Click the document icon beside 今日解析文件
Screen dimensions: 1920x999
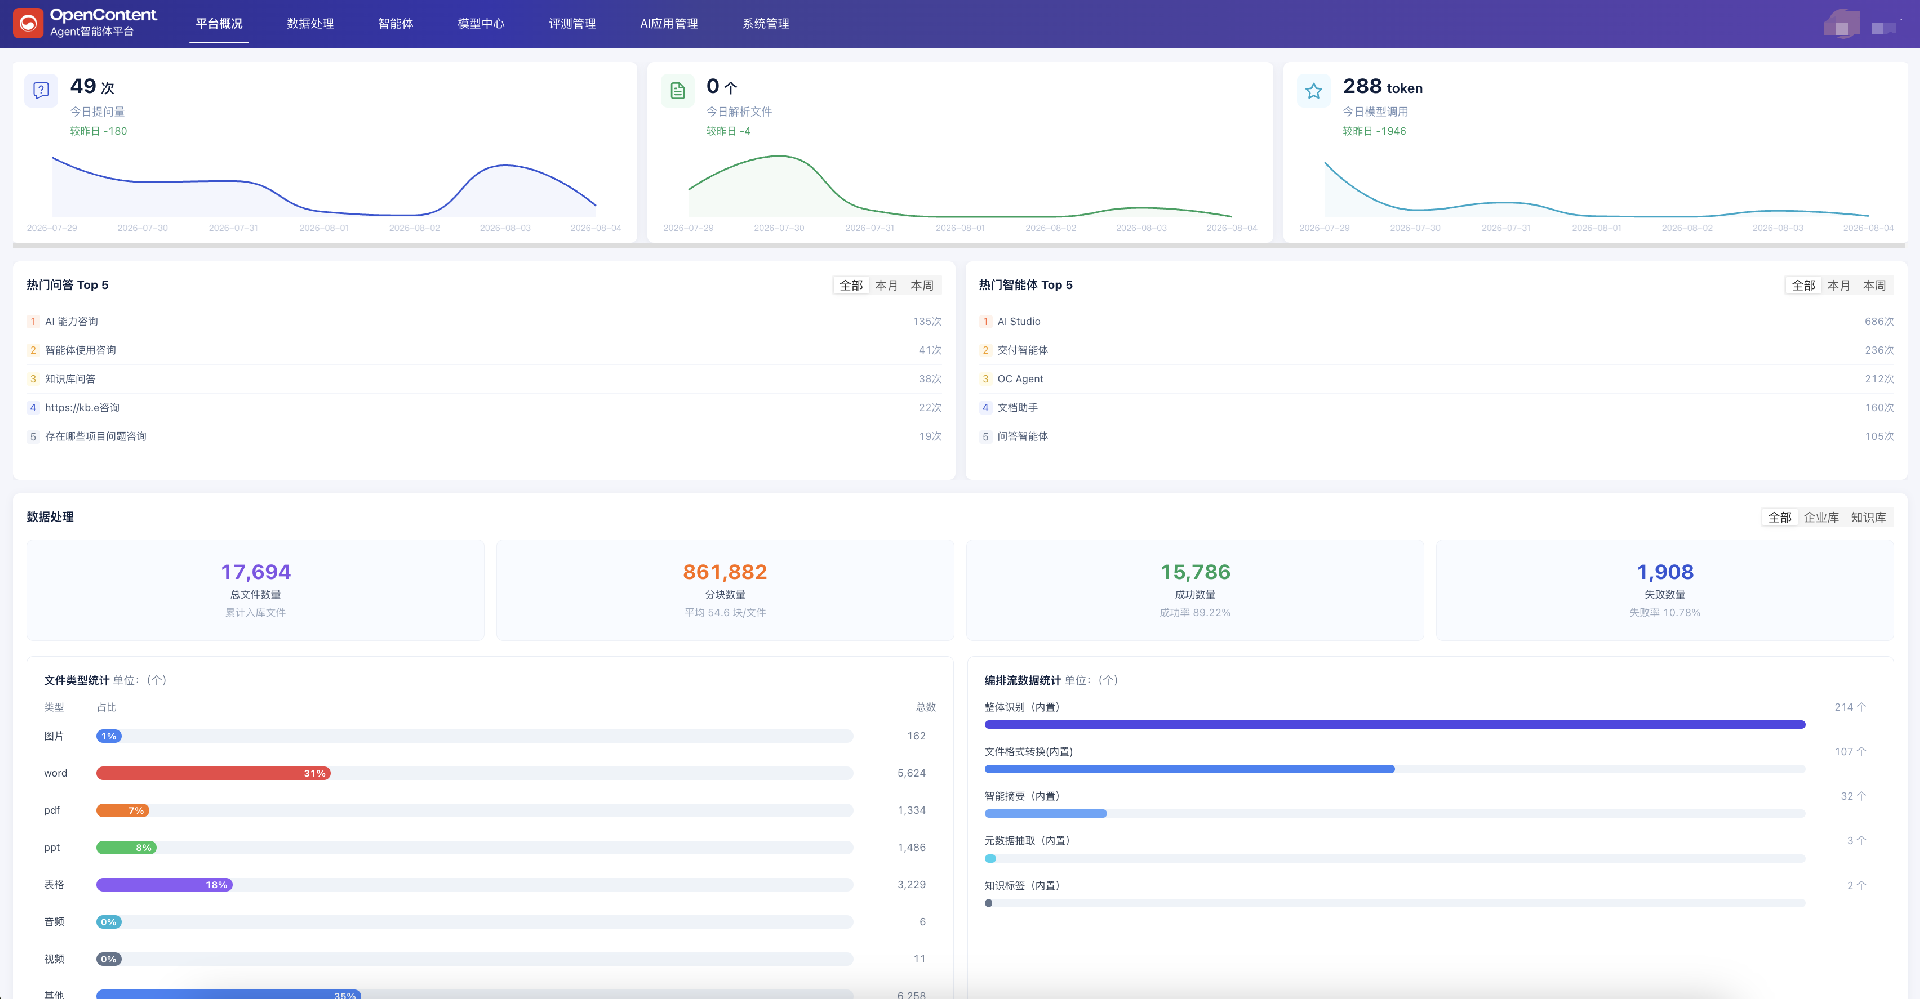point(677,90)
